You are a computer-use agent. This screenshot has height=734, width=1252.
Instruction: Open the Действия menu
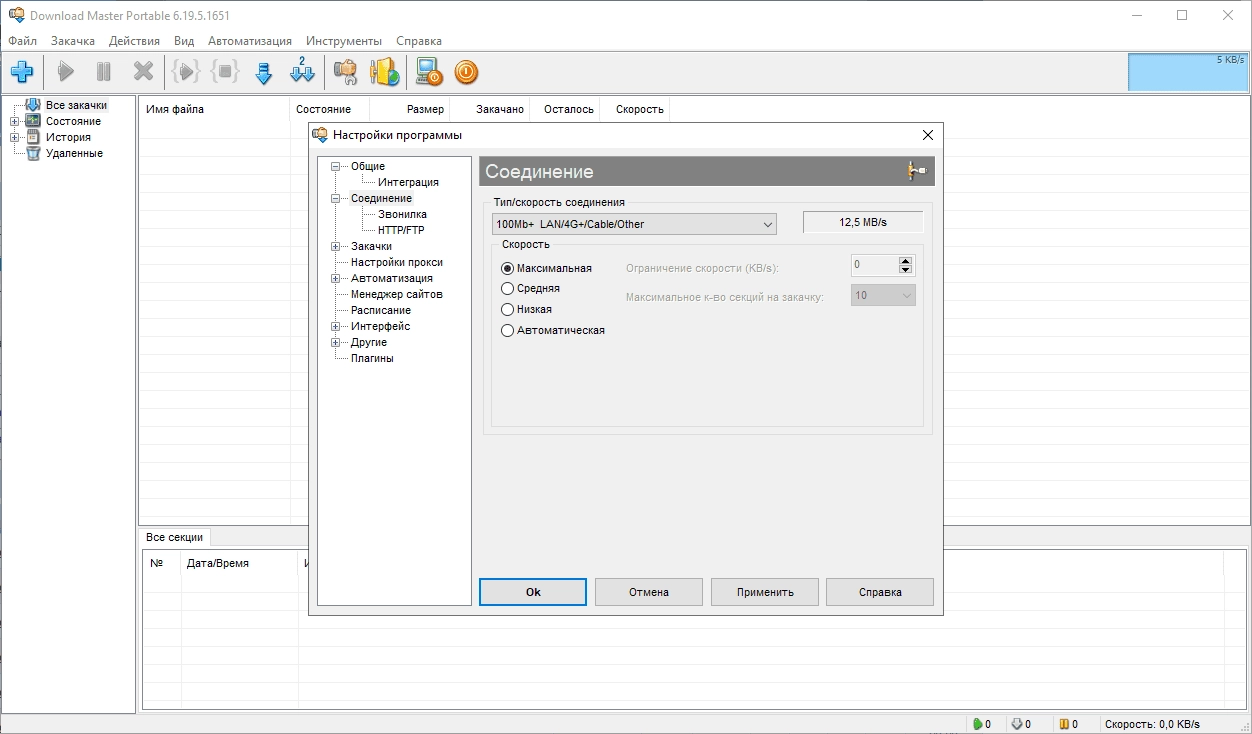point(134,41)
